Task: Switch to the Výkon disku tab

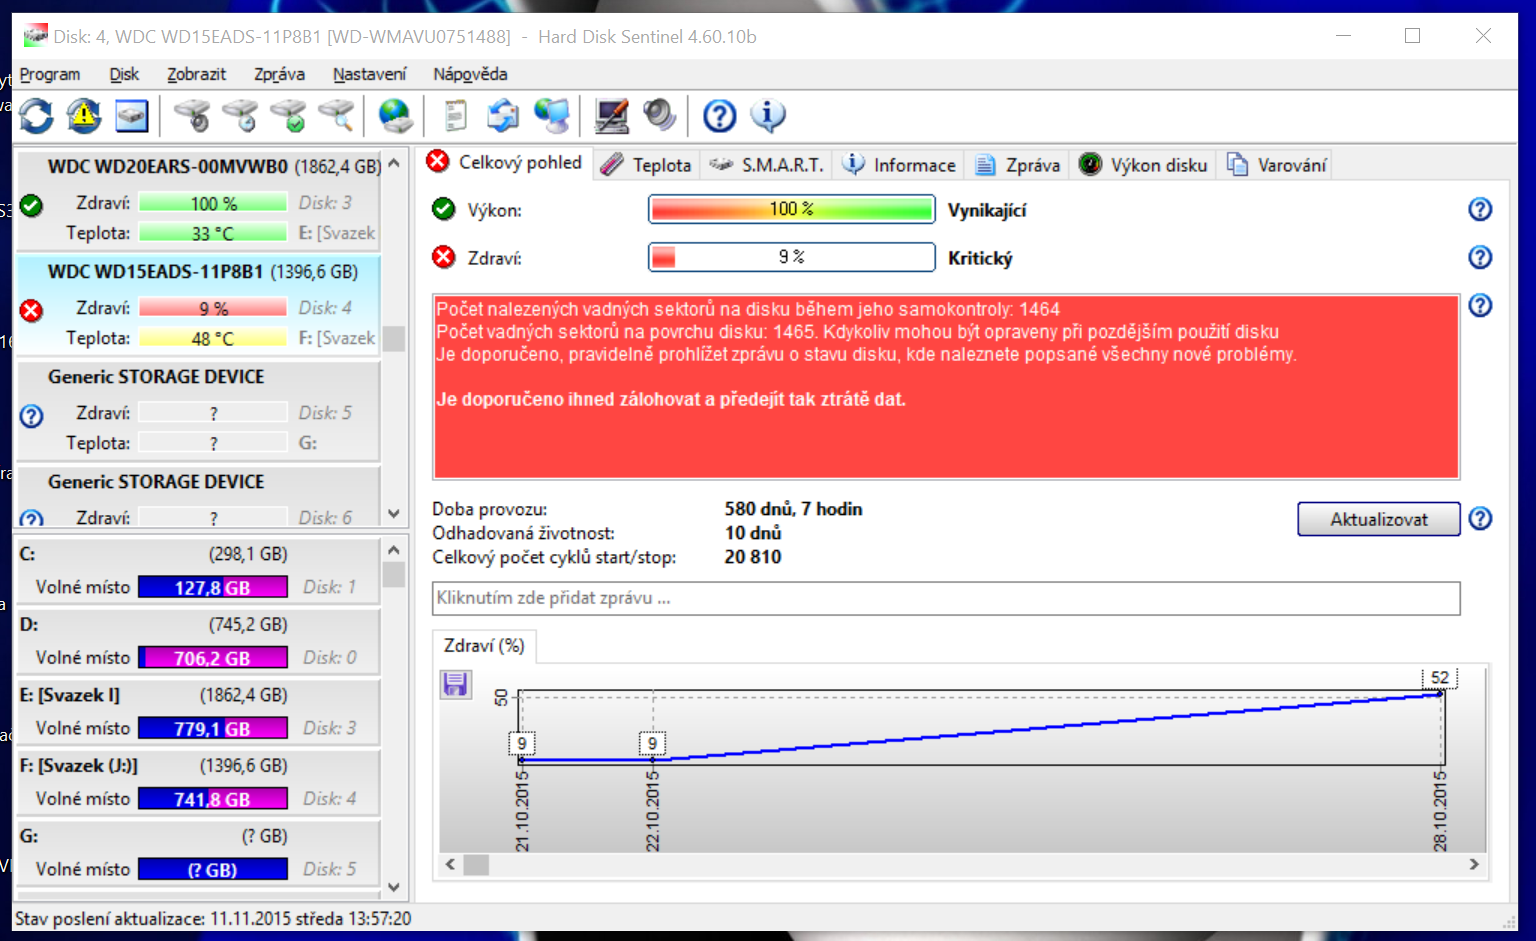Action: (1144, 165)
